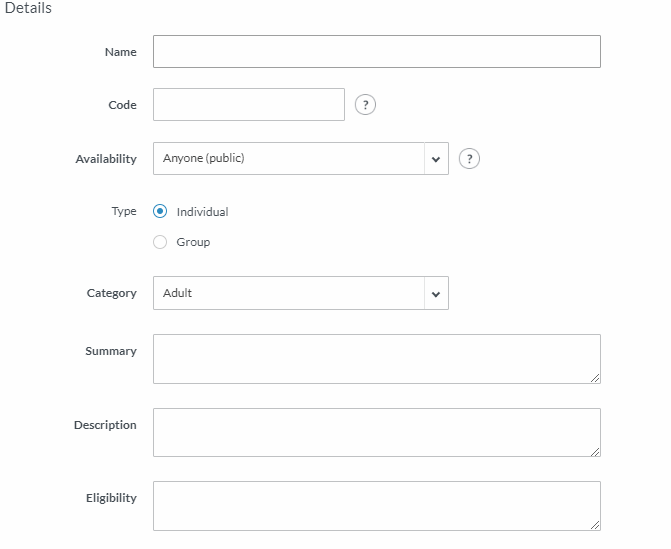Expand the Category dropdown arrow
This screenshot has width=671, height=549.
436,293
